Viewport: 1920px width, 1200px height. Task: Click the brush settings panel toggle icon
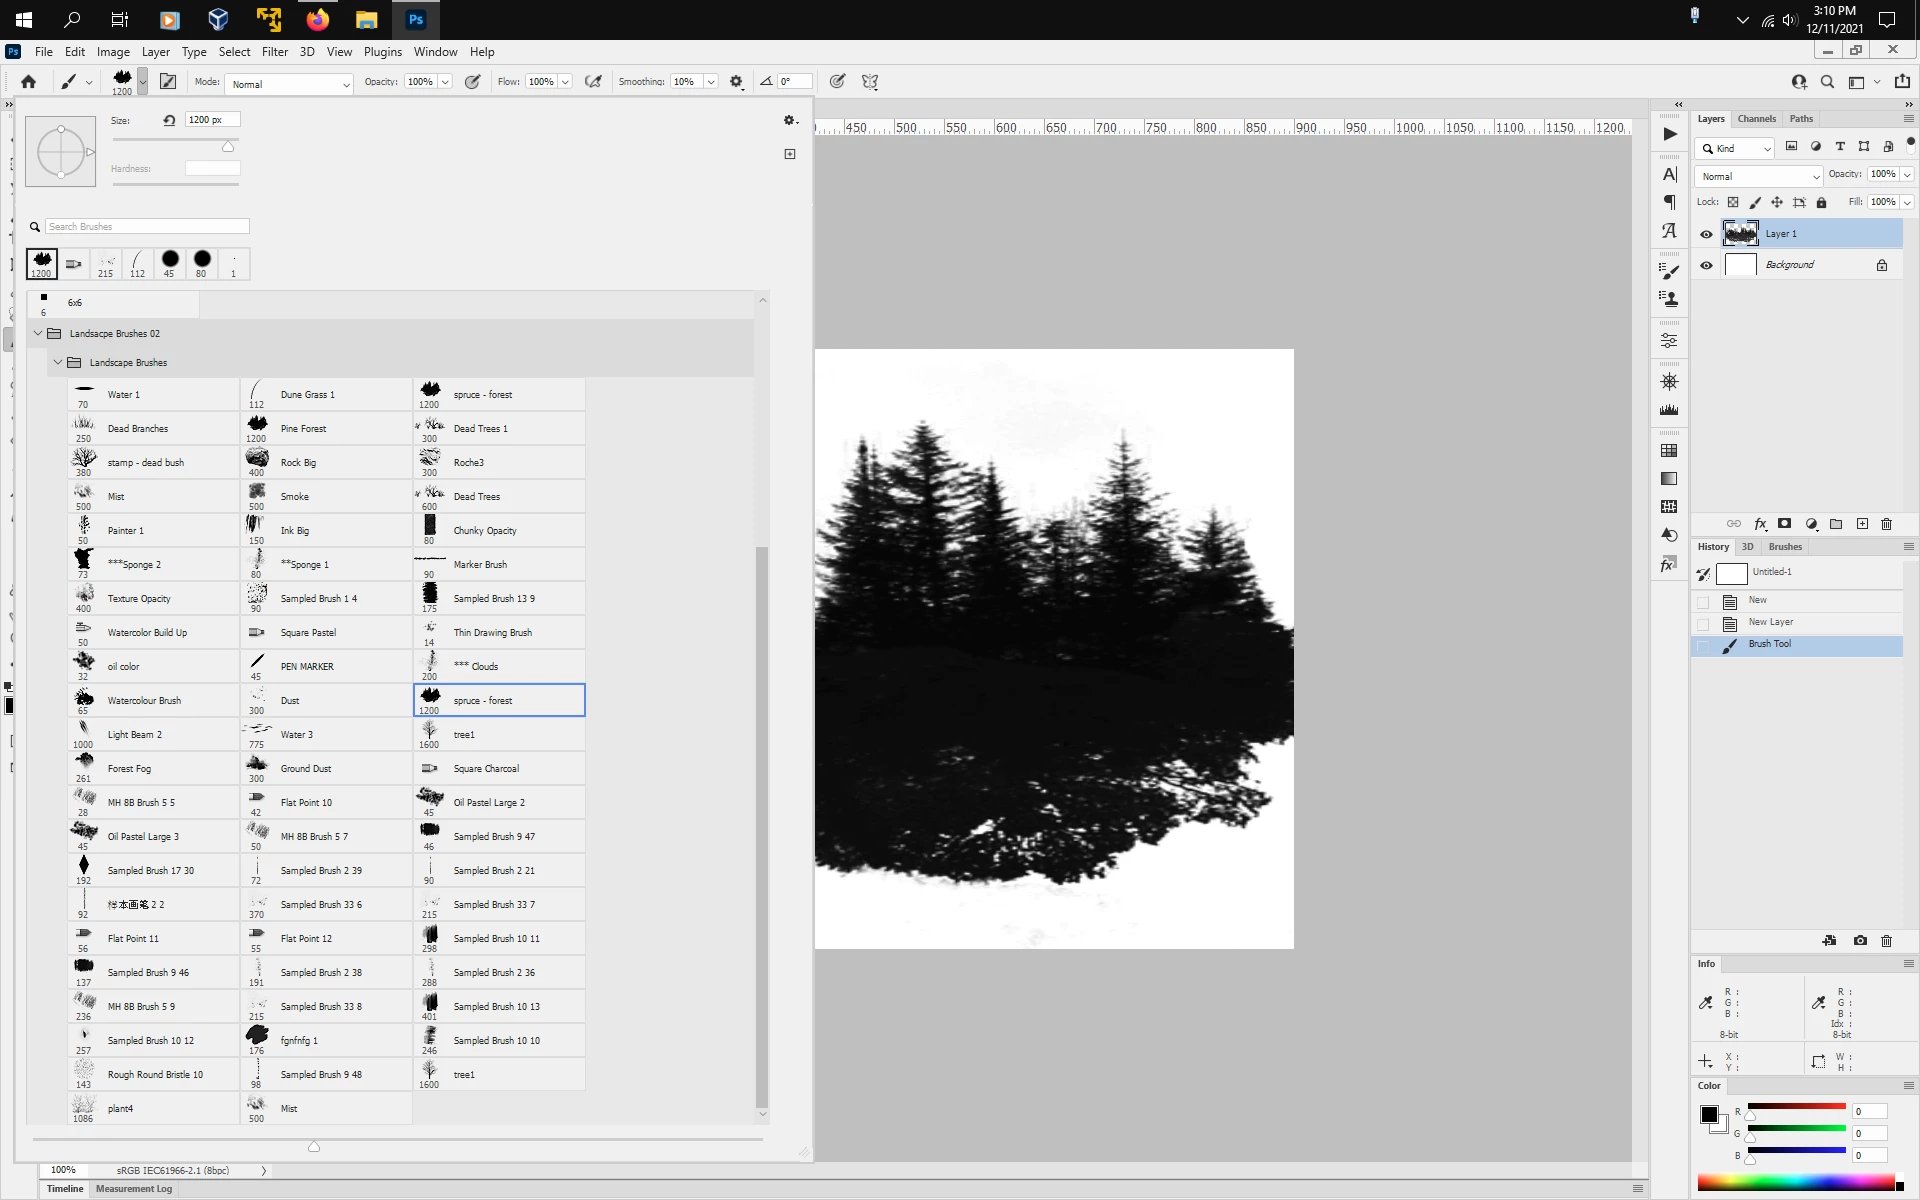tap(168, 82)
